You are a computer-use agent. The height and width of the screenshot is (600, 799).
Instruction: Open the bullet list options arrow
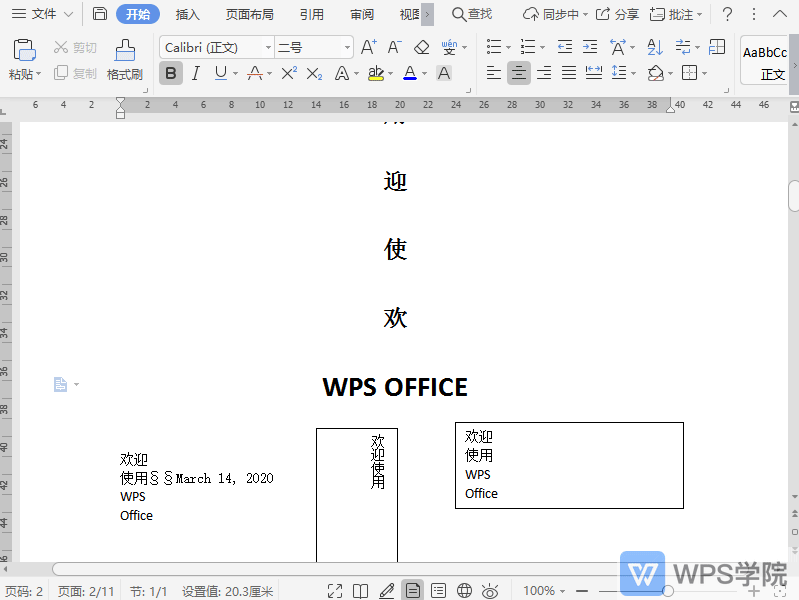508,48
